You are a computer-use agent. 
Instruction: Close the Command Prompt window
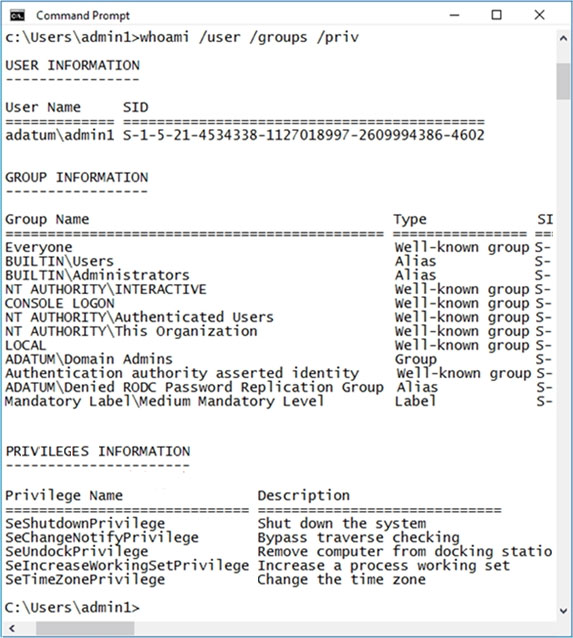coord(540,15)
